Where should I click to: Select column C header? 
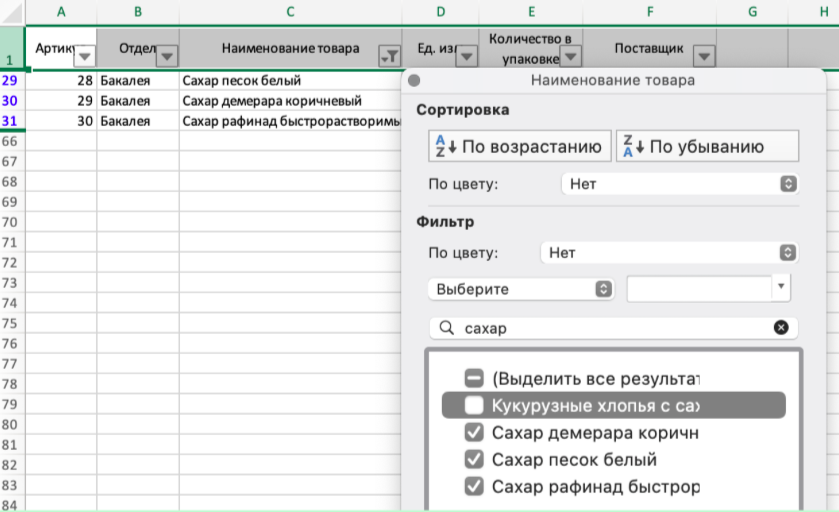[x=291, y=12]
